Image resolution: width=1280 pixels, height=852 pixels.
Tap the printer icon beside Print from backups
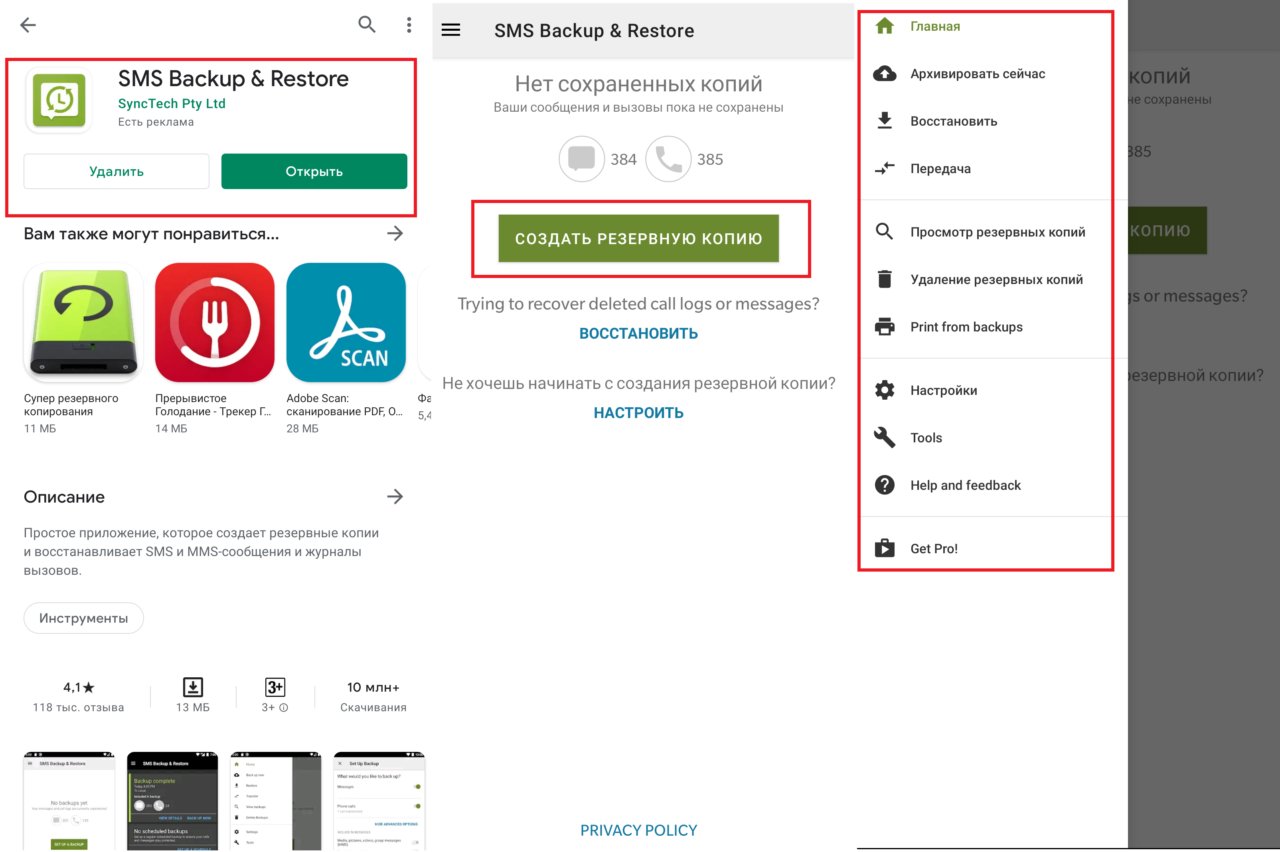coord(885,327)
